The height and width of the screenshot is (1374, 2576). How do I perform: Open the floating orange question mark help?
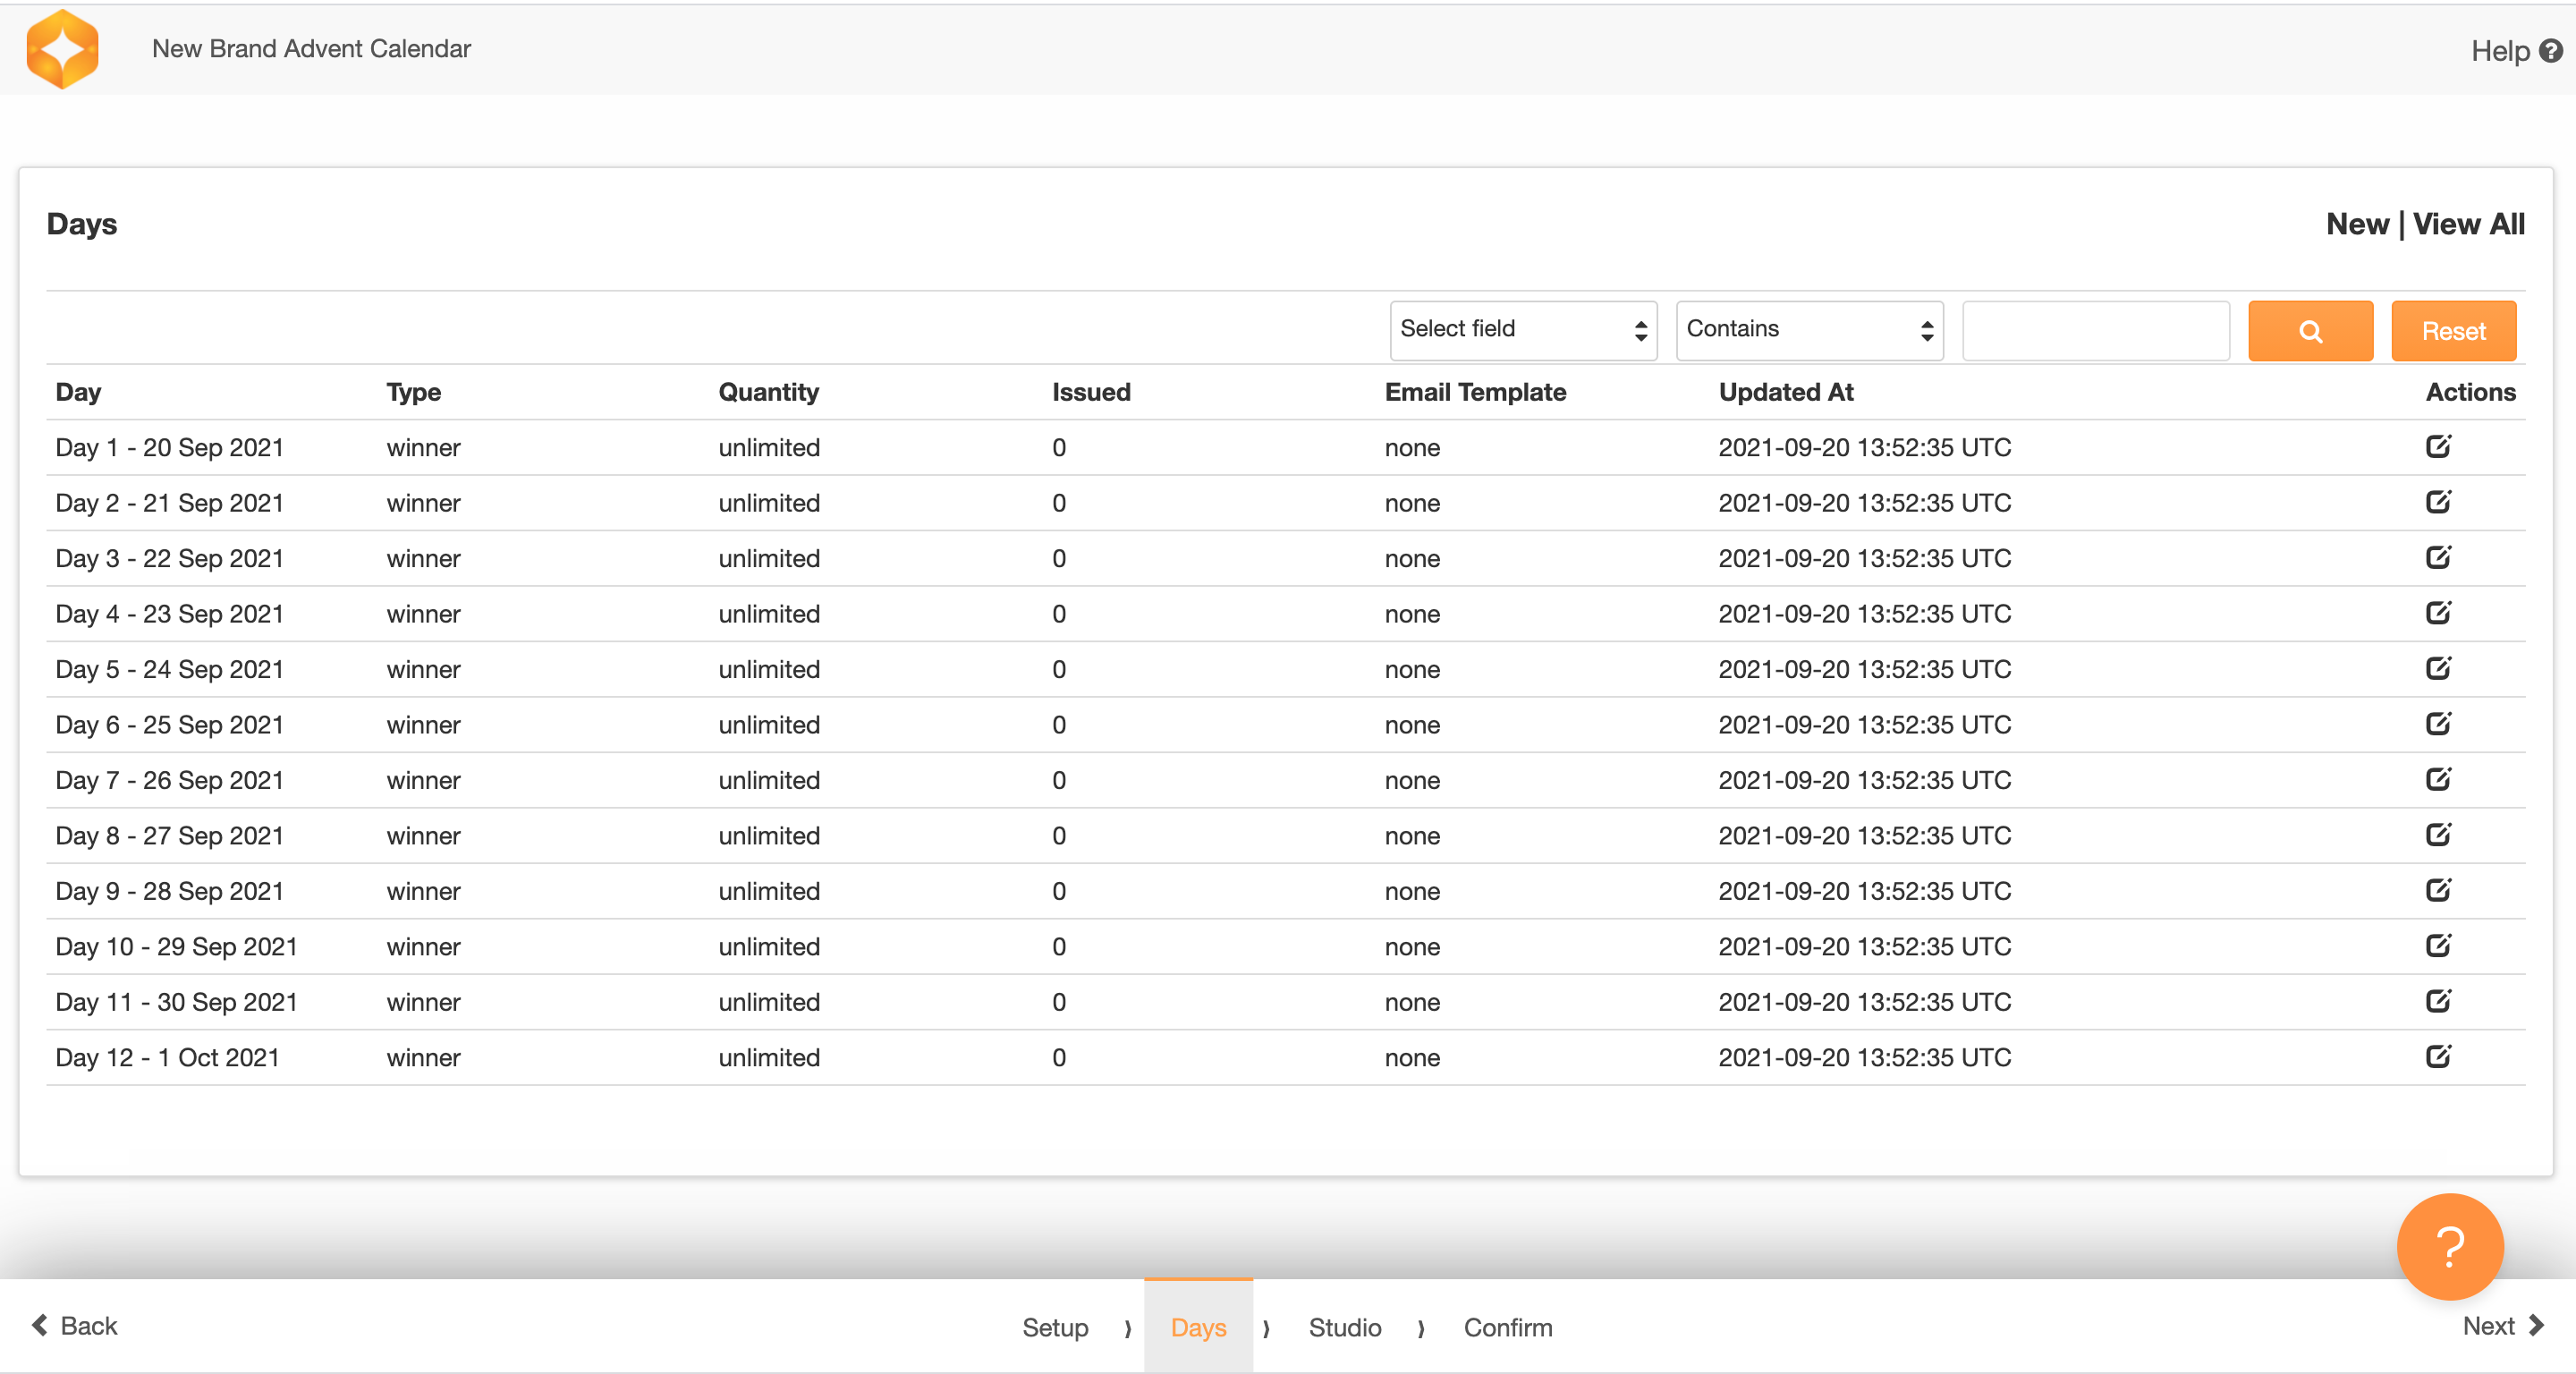[2449, 1246]
